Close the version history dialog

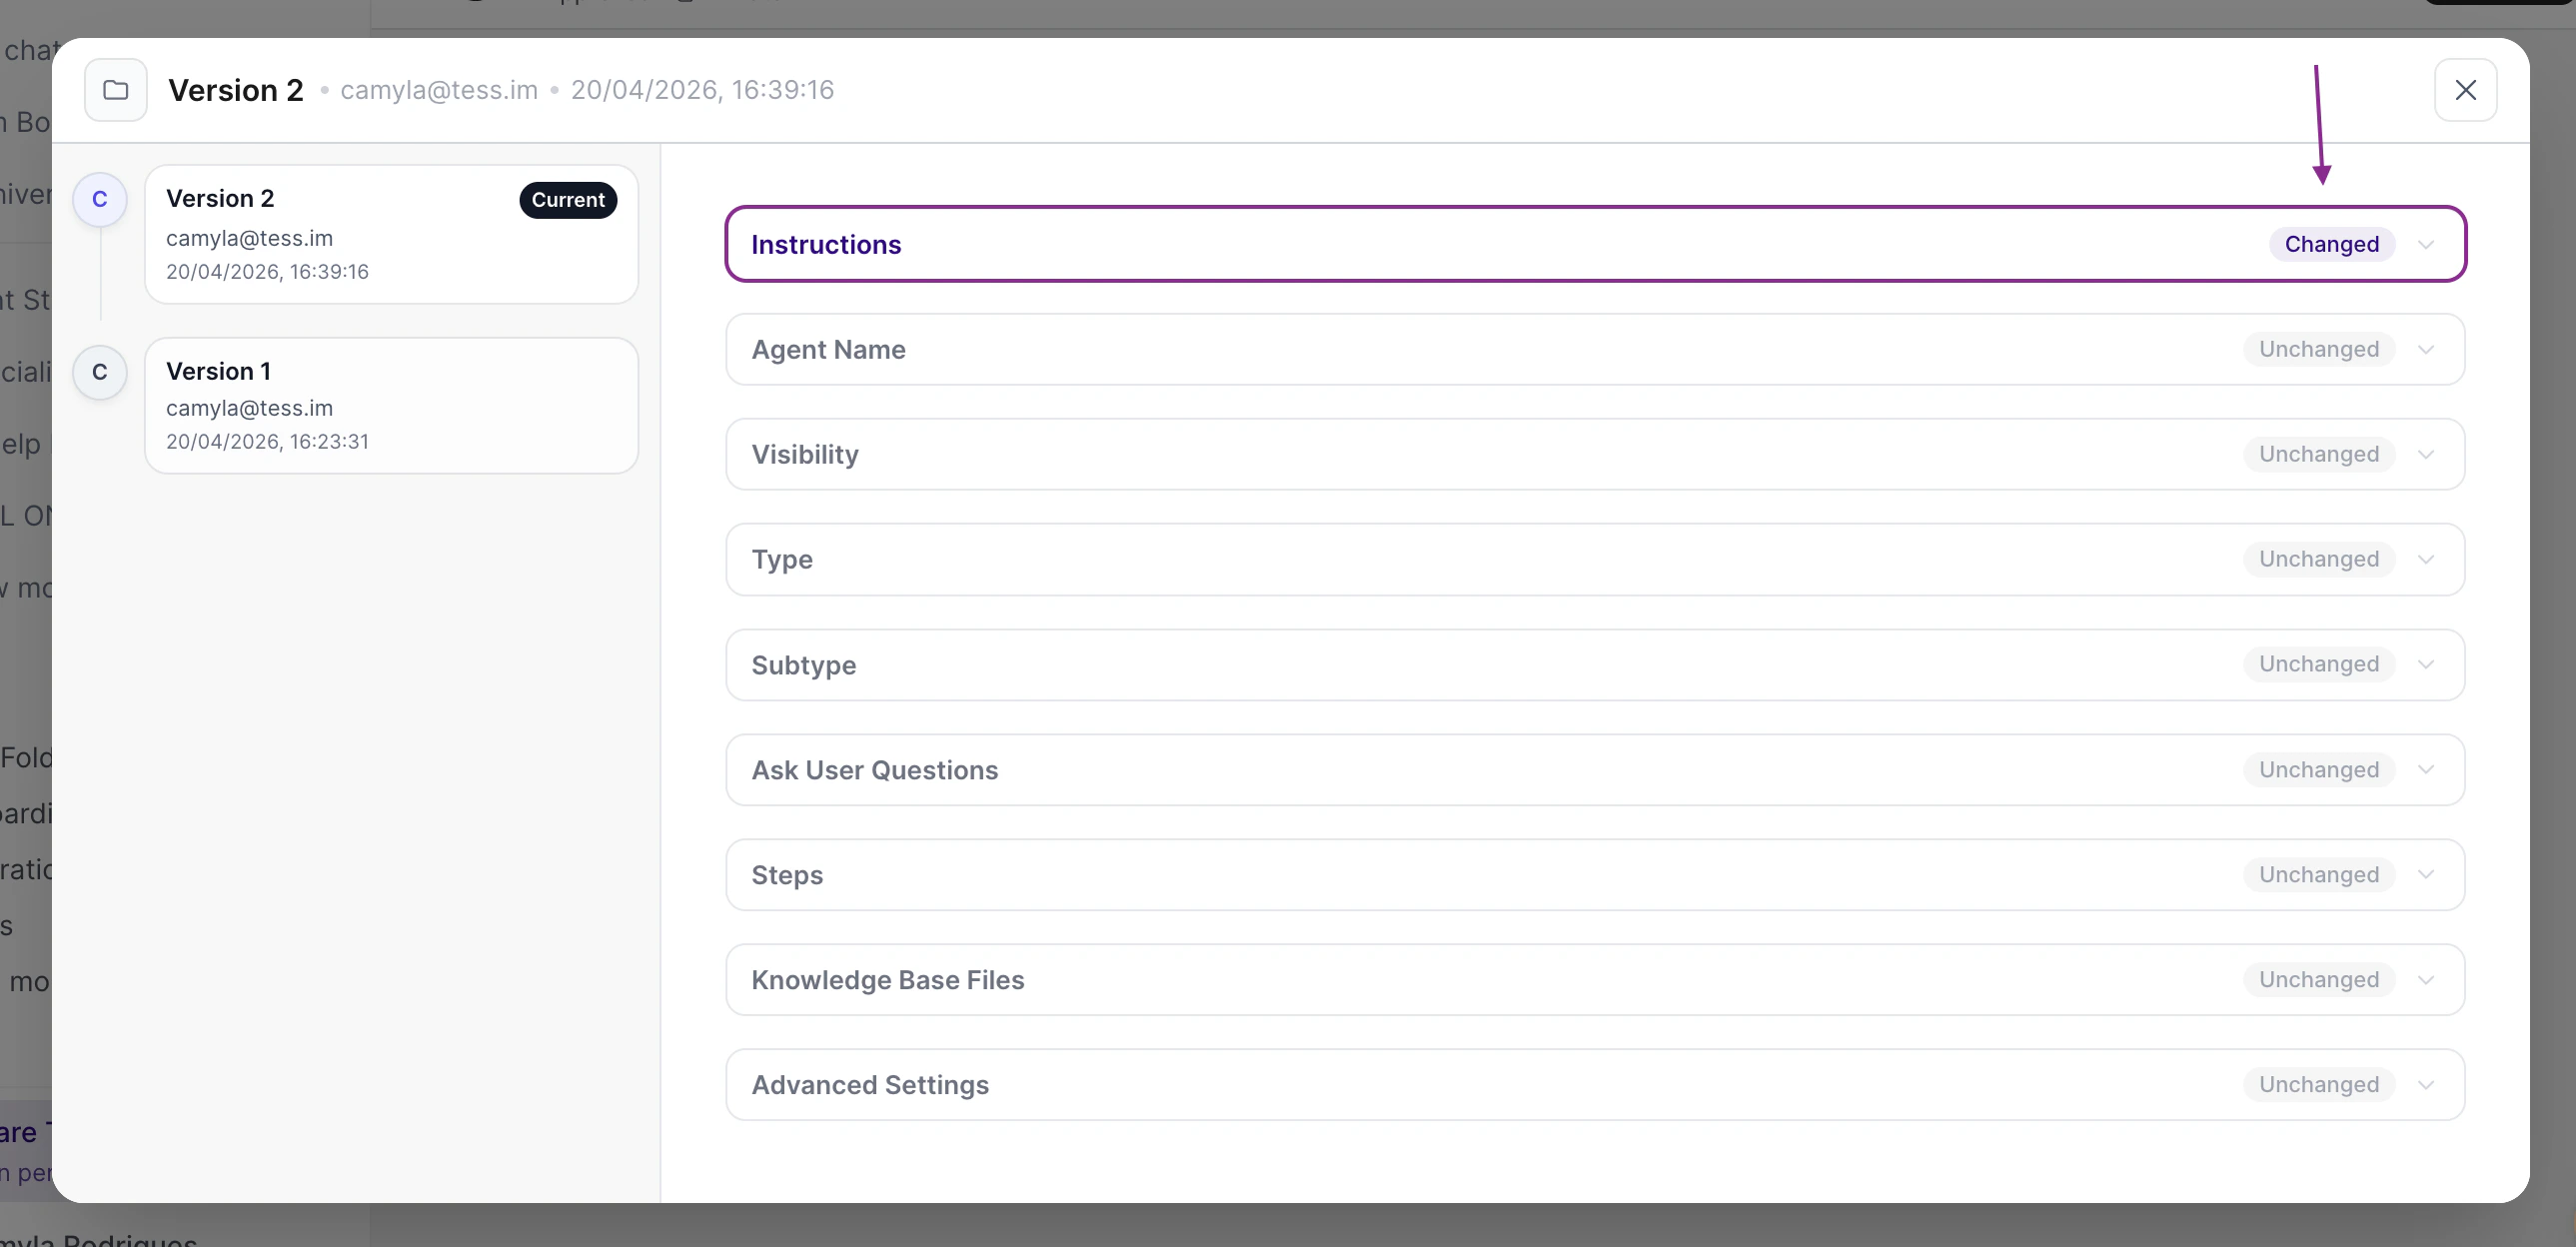2465,90
